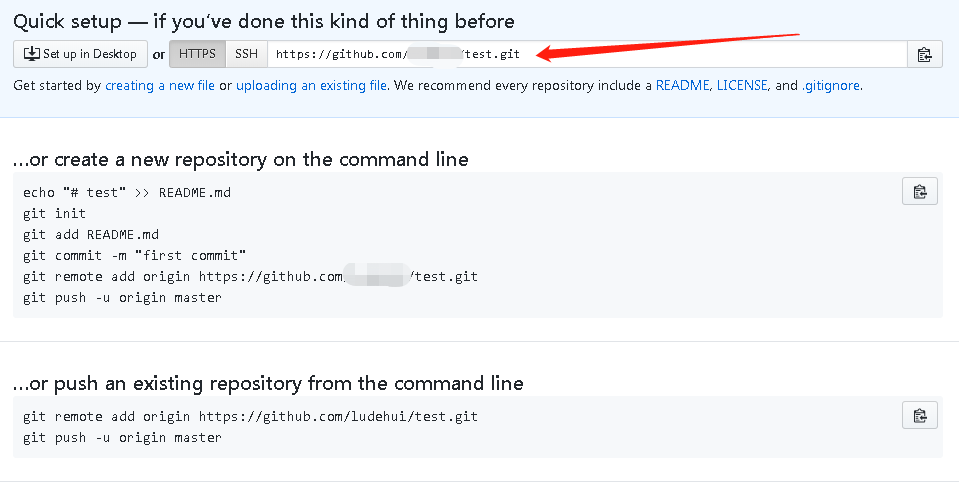Viewport: 959px width, 493px height.
Task: Follow the LICENSE link
Action: pyautogui.click(x=742, y=86)
